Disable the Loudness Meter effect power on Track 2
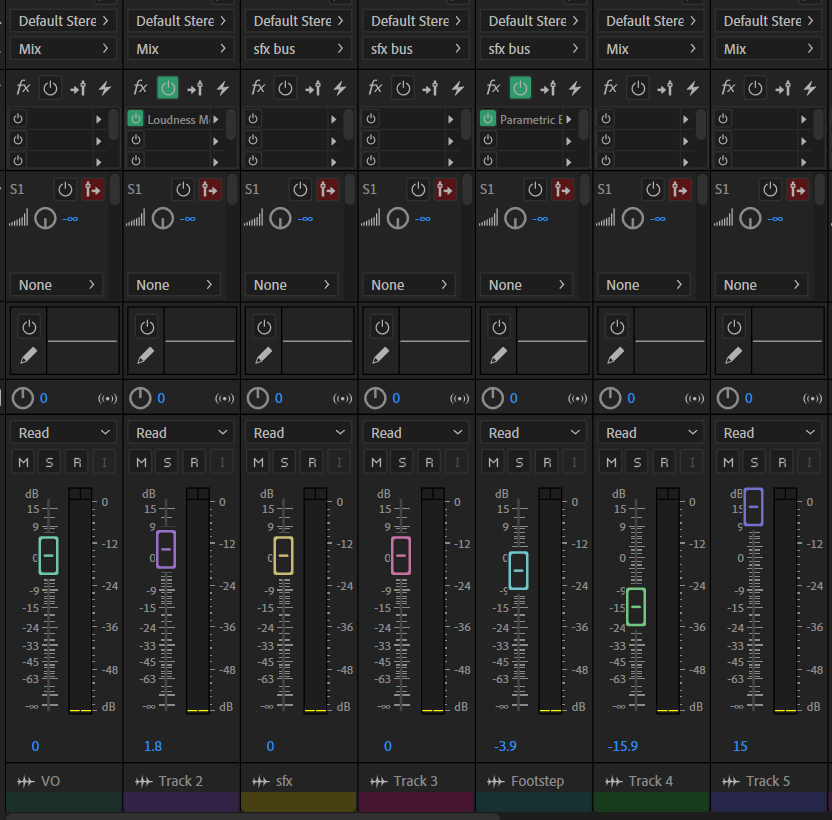Image resolution: width=832 pixels, height=820 pixels. (136, 119)
